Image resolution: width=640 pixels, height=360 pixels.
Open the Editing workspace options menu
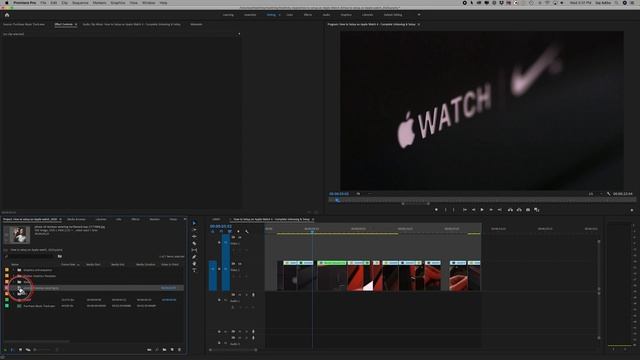[x=280, y=15]
